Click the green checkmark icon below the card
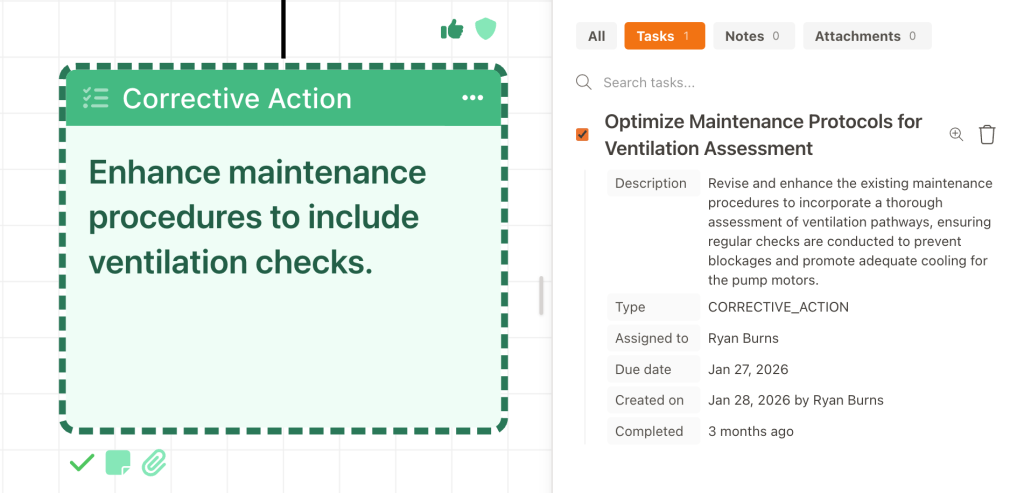Screen dimensions: 1024x493 pos(82,463)
